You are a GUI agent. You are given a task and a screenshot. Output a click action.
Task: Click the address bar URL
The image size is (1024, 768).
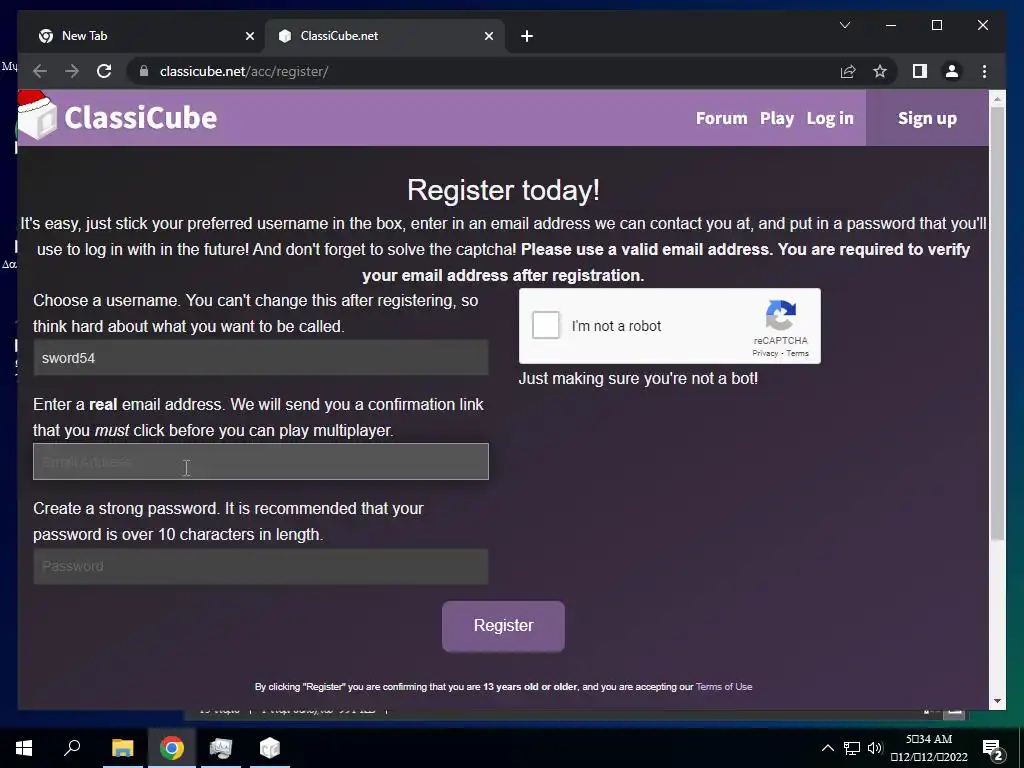pyautogui.click(x=244, y=71)
